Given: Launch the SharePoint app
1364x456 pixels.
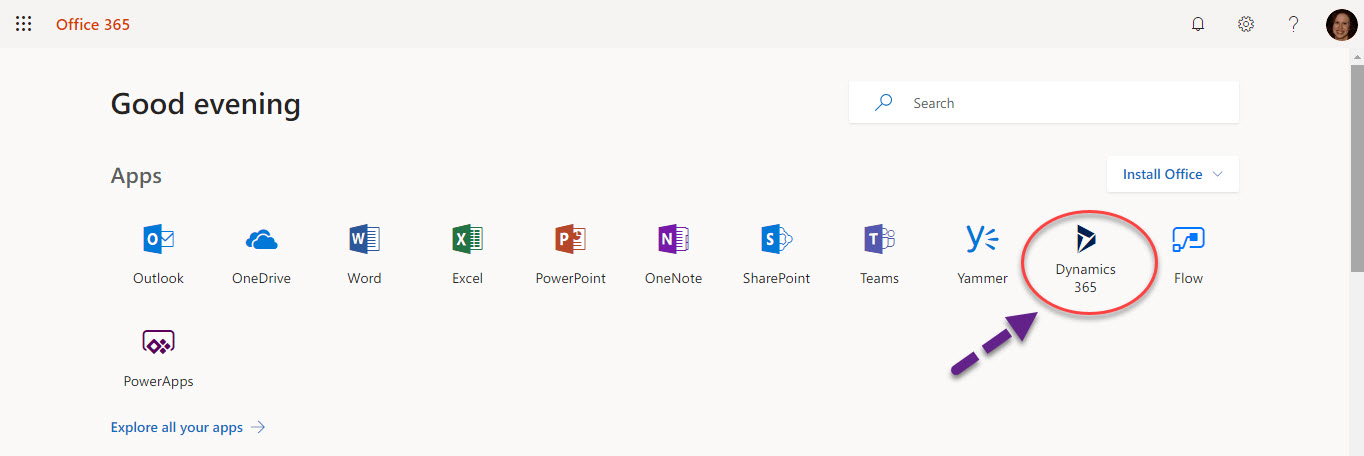Looking at the screenshot, I should click(x=776, y=254).
